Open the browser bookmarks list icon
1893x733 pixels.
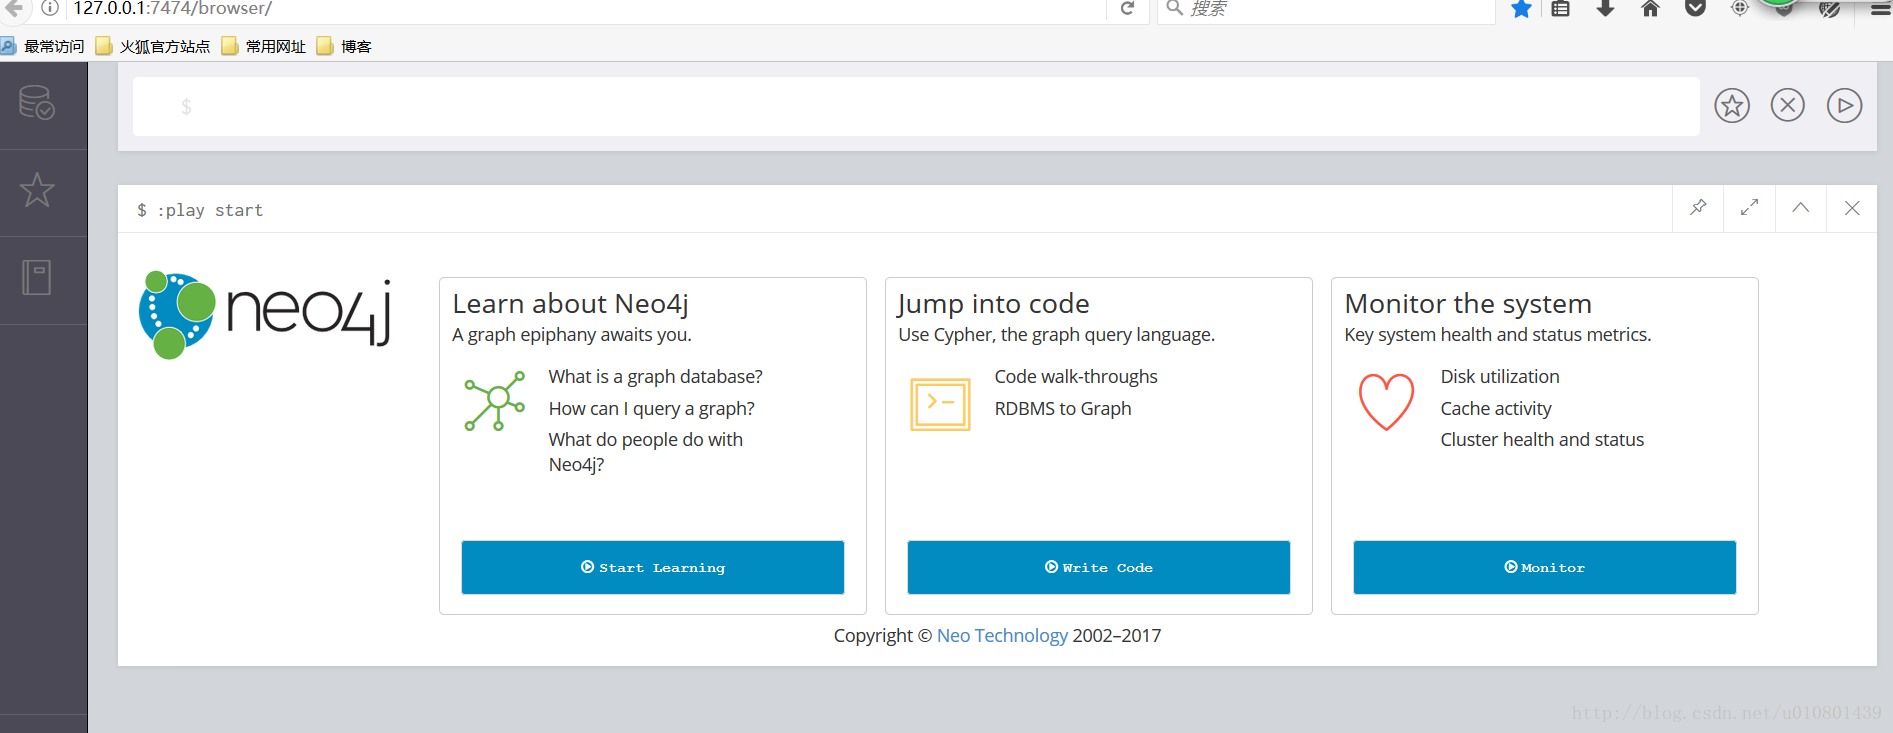point(1561,9)
